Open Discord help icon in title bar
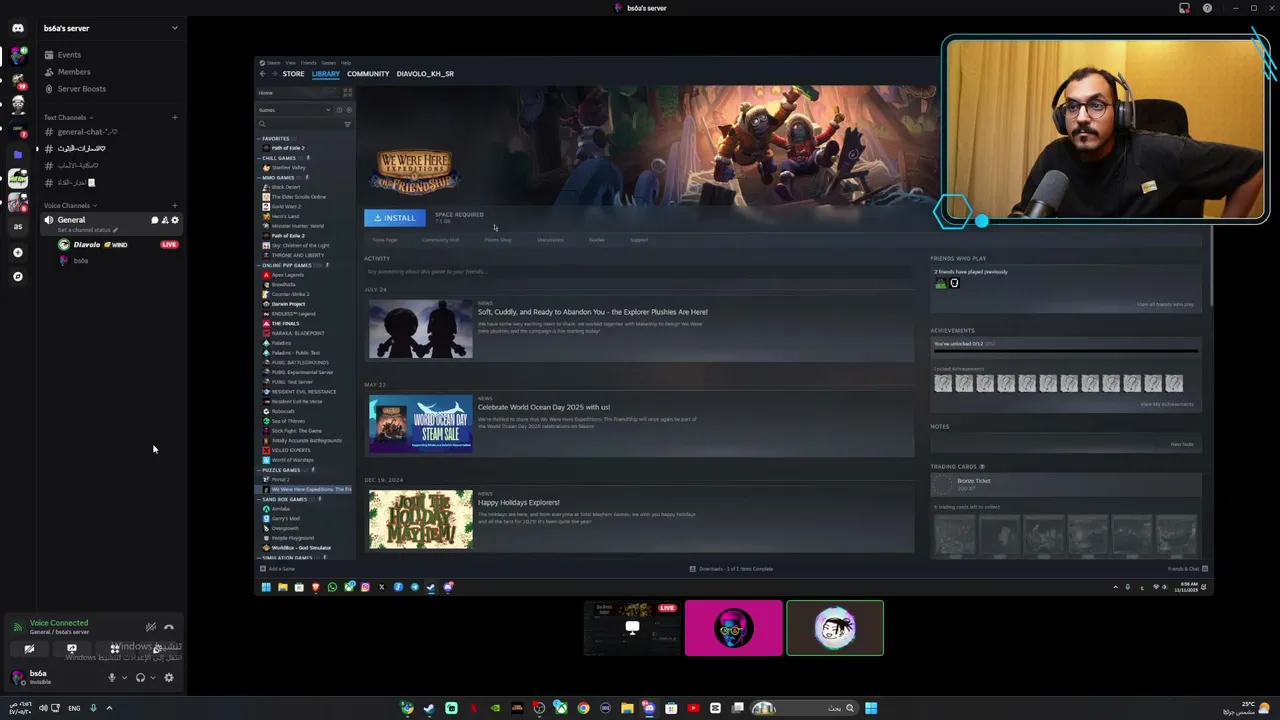The width and height of the screenshot is (1280, 720). pos(1207,8)
